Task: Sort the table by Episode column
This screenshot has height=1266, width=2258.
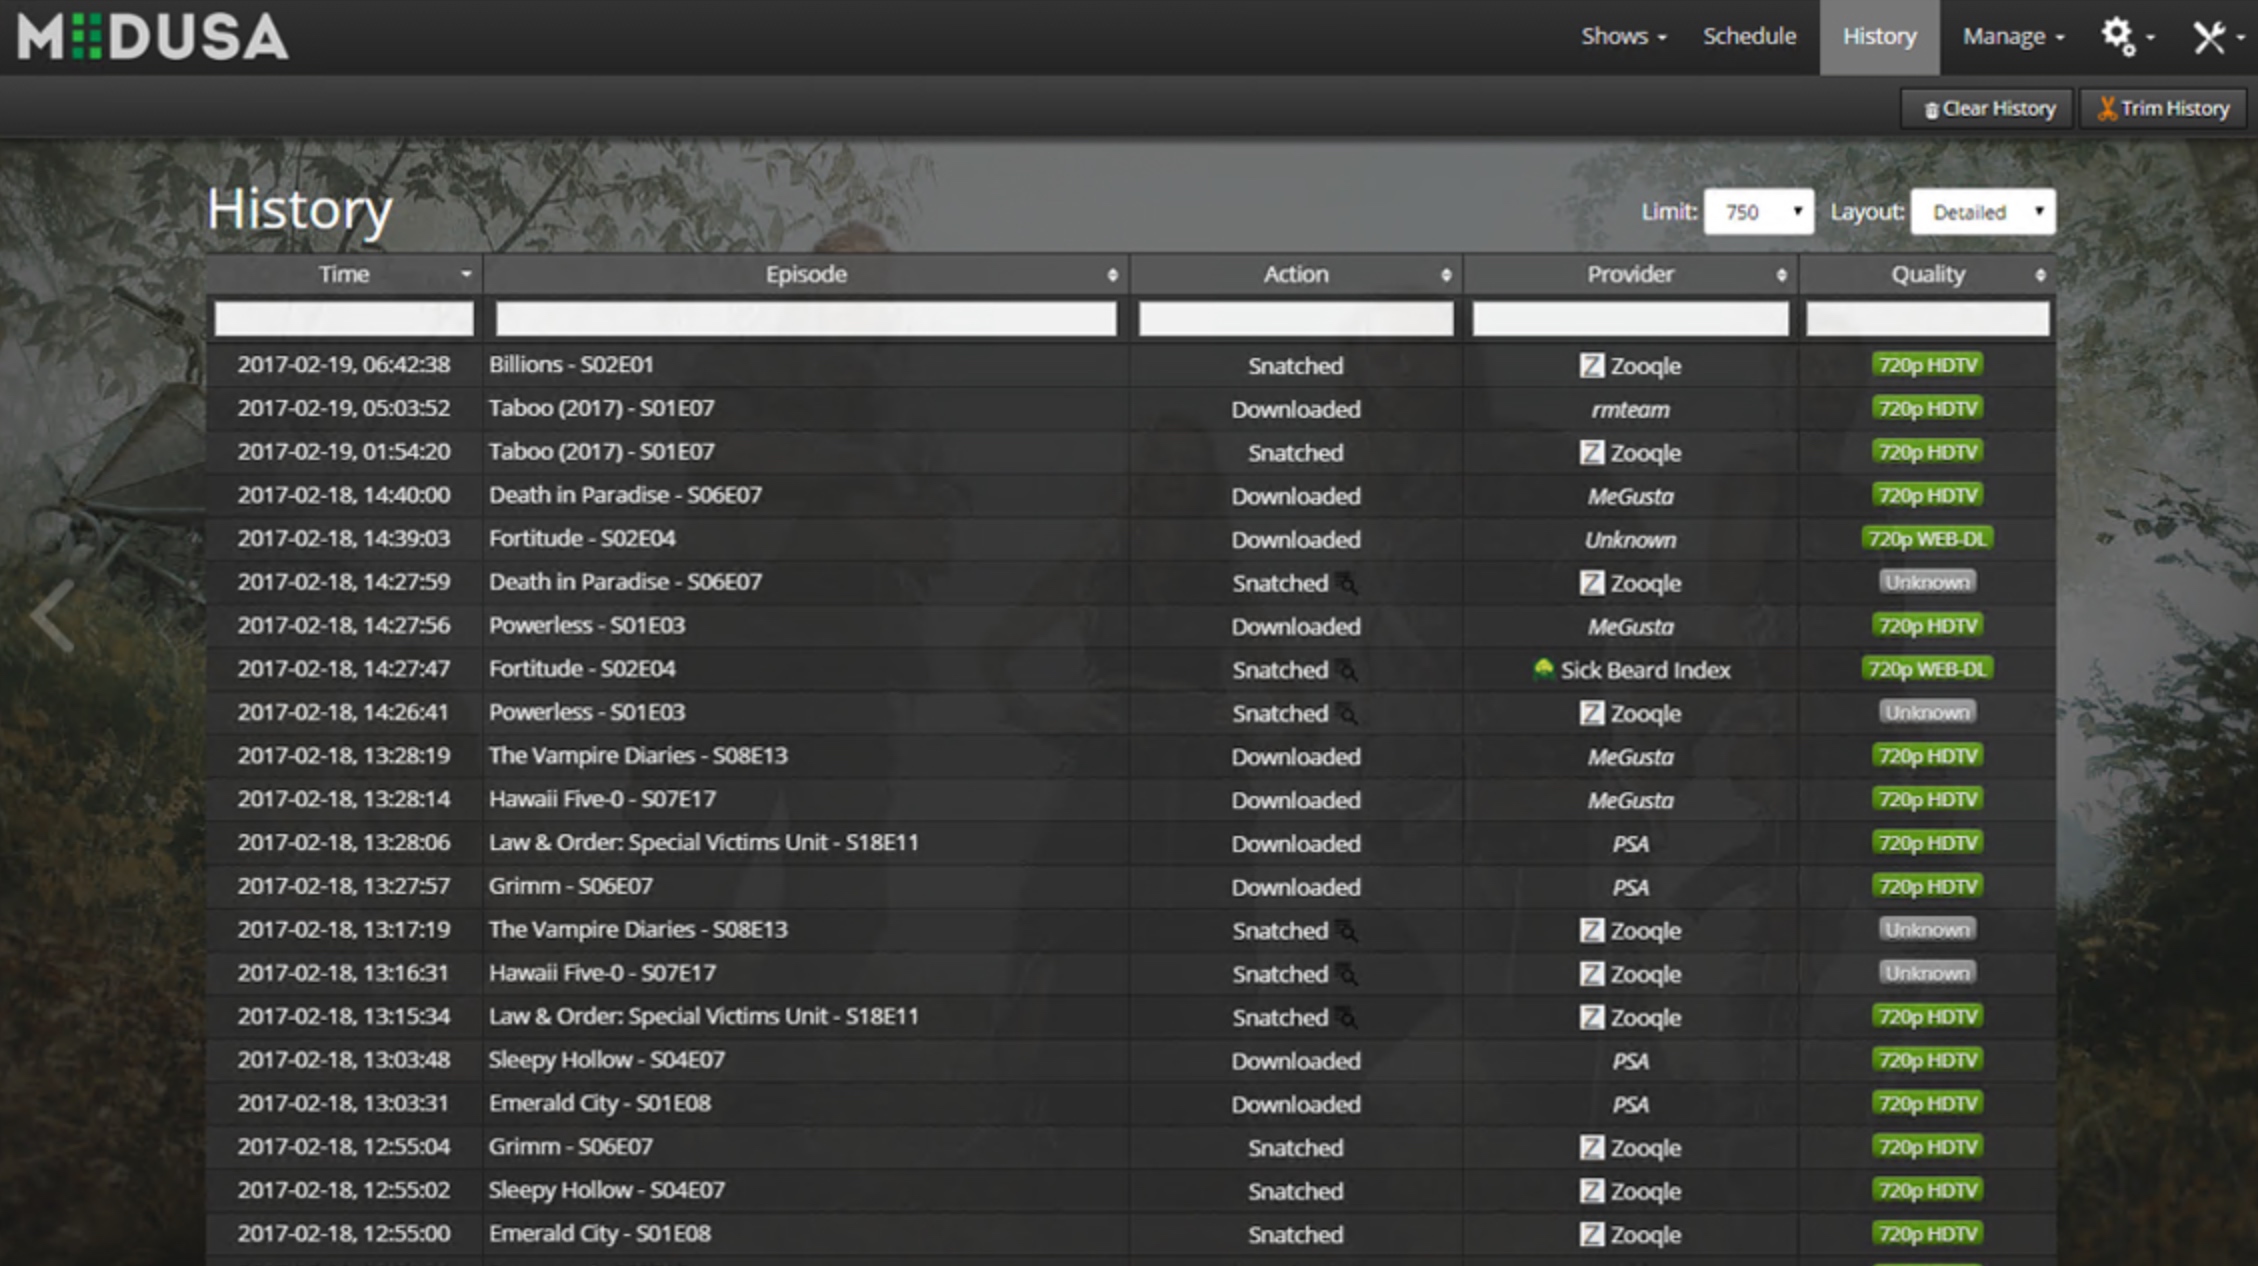Action: (x=806, y=274)
